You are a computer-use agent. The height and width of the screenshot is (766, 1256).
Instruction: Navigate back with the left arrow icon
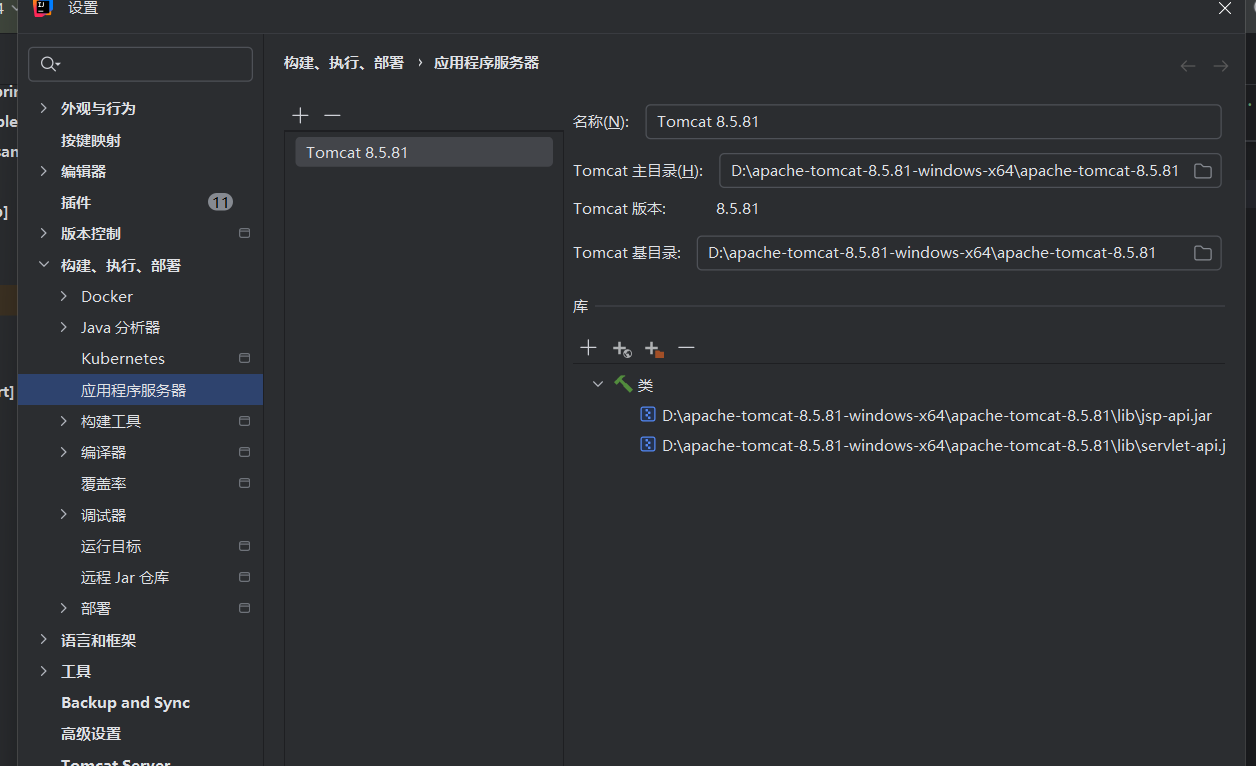(1188, 66)
